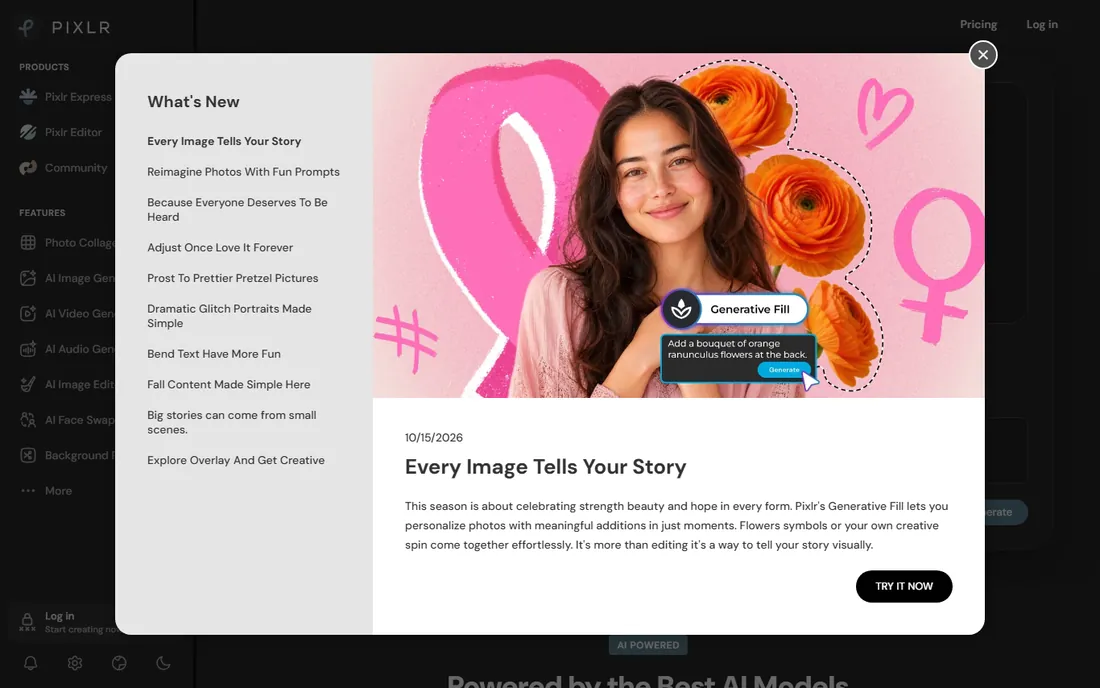Viewport: 1100px width, 688px height.
Task: Open Because Everyone Deserves To Be Heard
Action: [237, 210]
